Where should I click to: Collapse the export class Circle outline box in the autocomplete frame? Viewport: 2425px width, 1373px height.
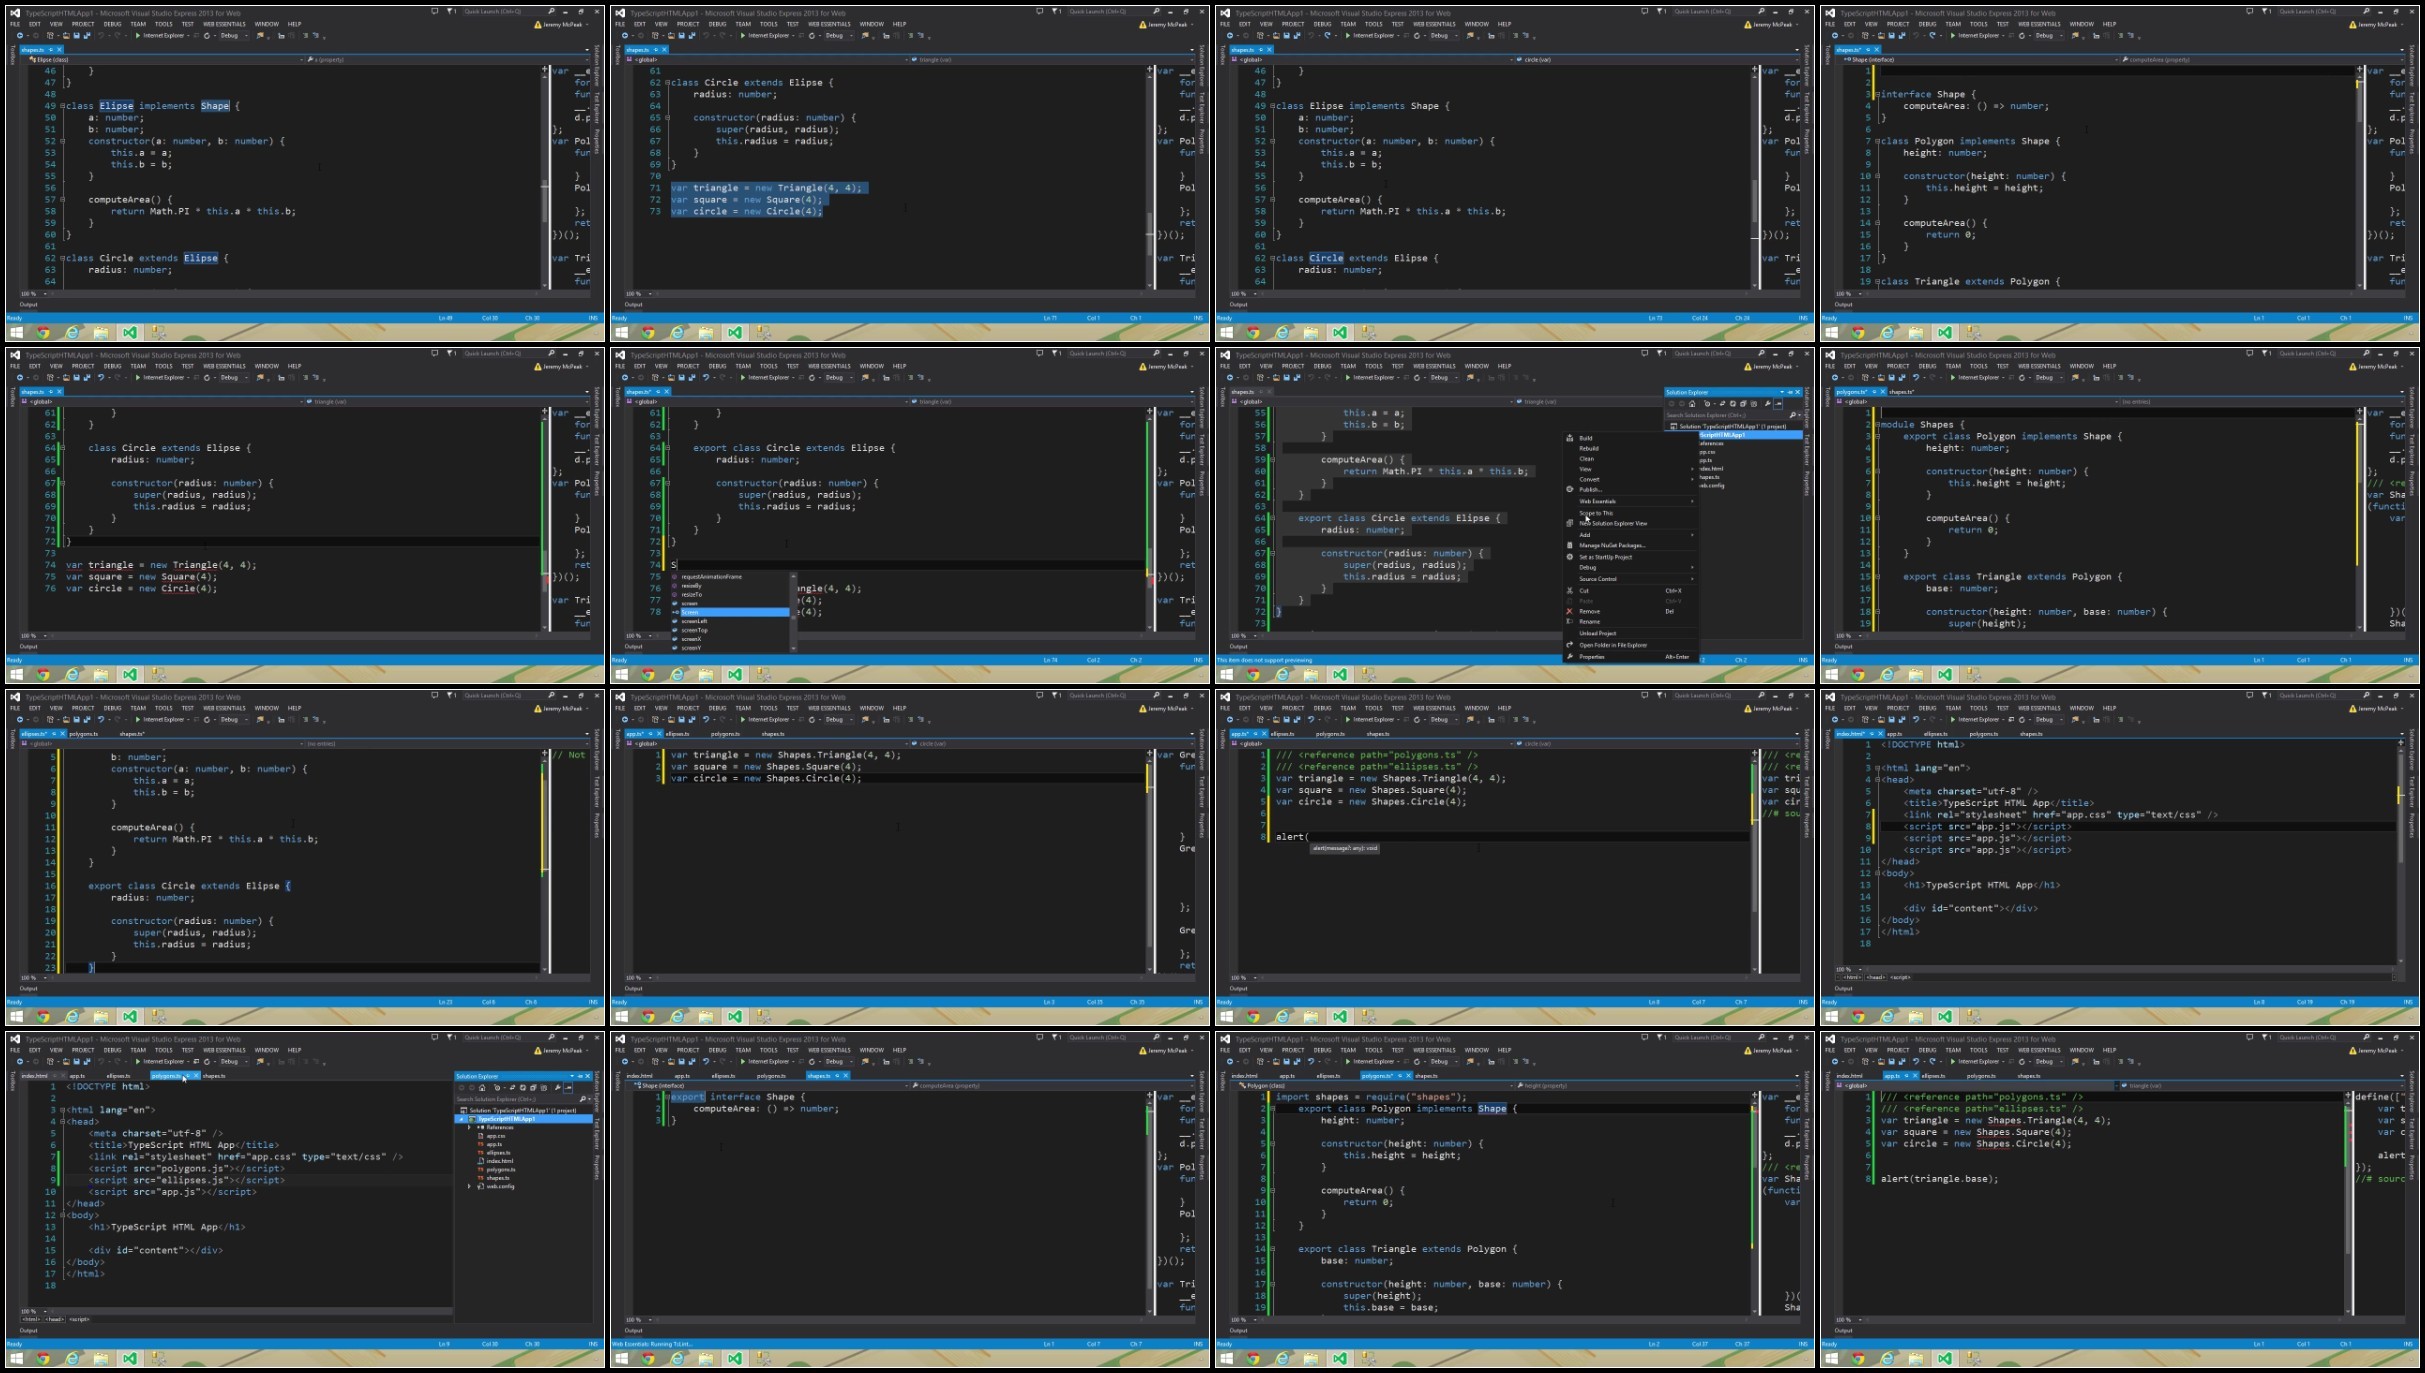[x=667, y=448]
